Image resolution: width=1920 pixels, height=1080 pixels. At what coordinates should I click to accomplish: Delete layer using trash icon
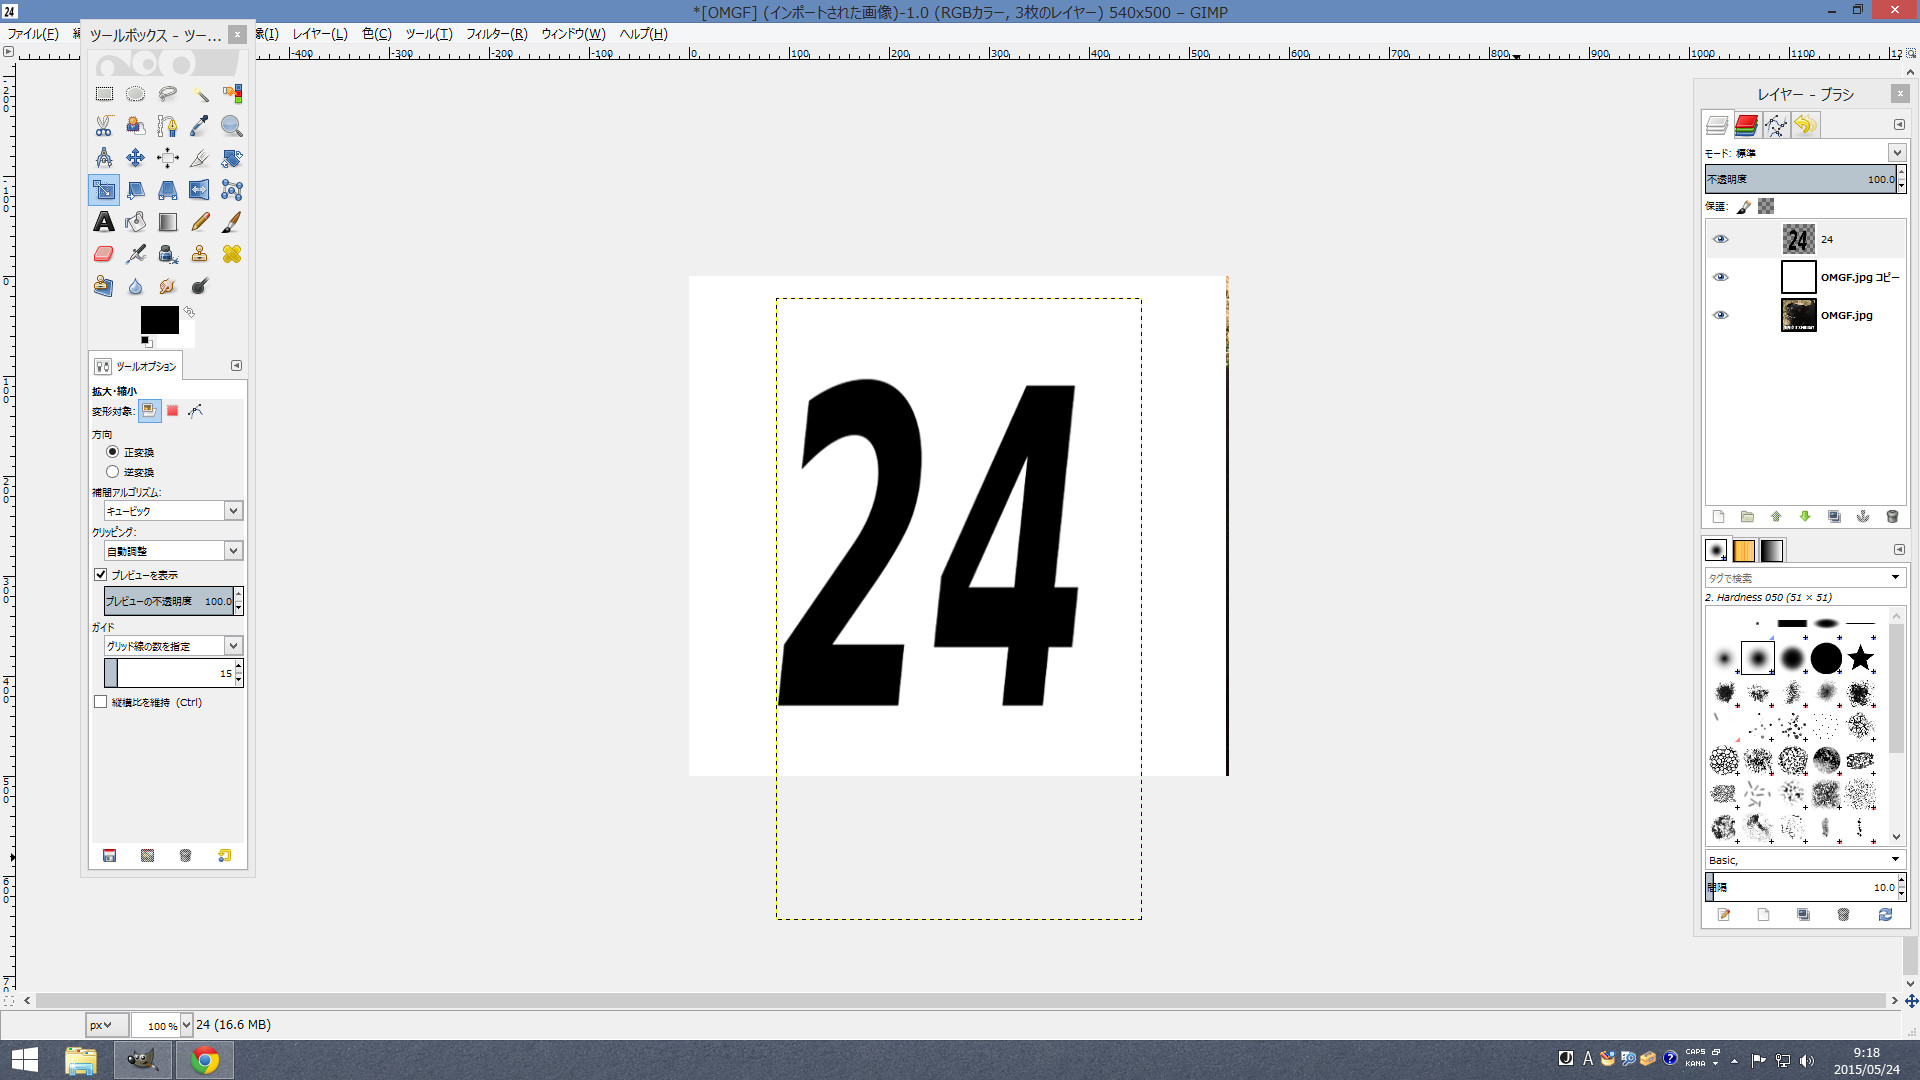click(x=1891, y=517)
